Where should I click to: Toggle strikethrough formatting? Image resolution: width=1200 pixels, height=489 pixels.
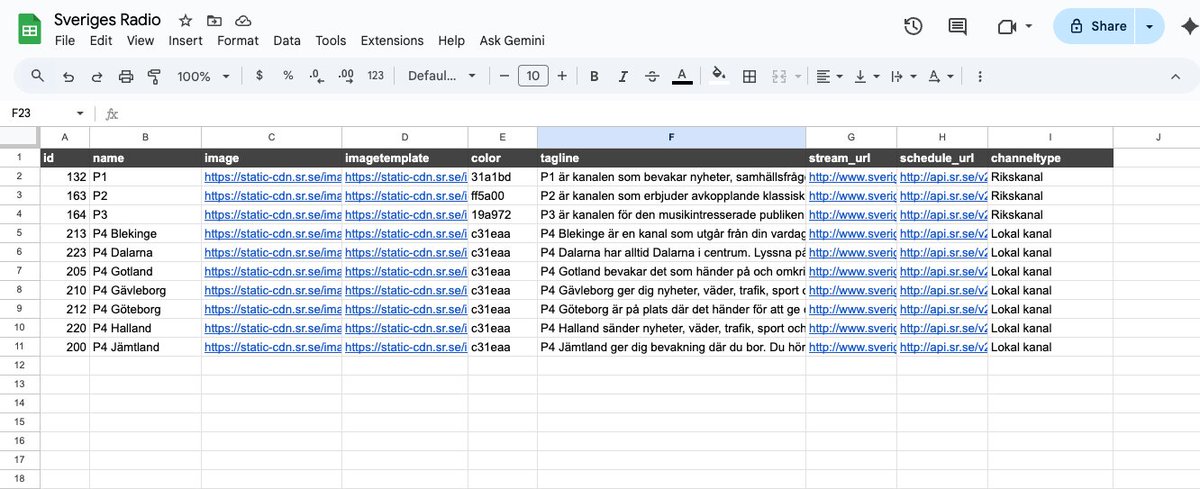[x=652, y=76]
